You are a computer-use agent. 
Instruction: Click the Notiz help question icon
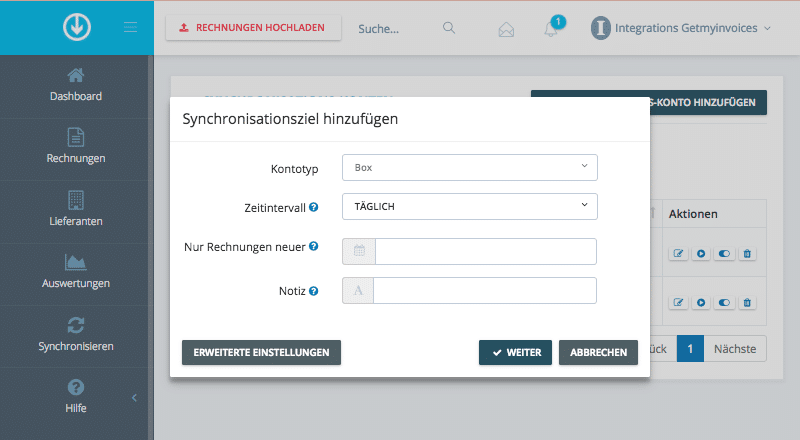314,291
